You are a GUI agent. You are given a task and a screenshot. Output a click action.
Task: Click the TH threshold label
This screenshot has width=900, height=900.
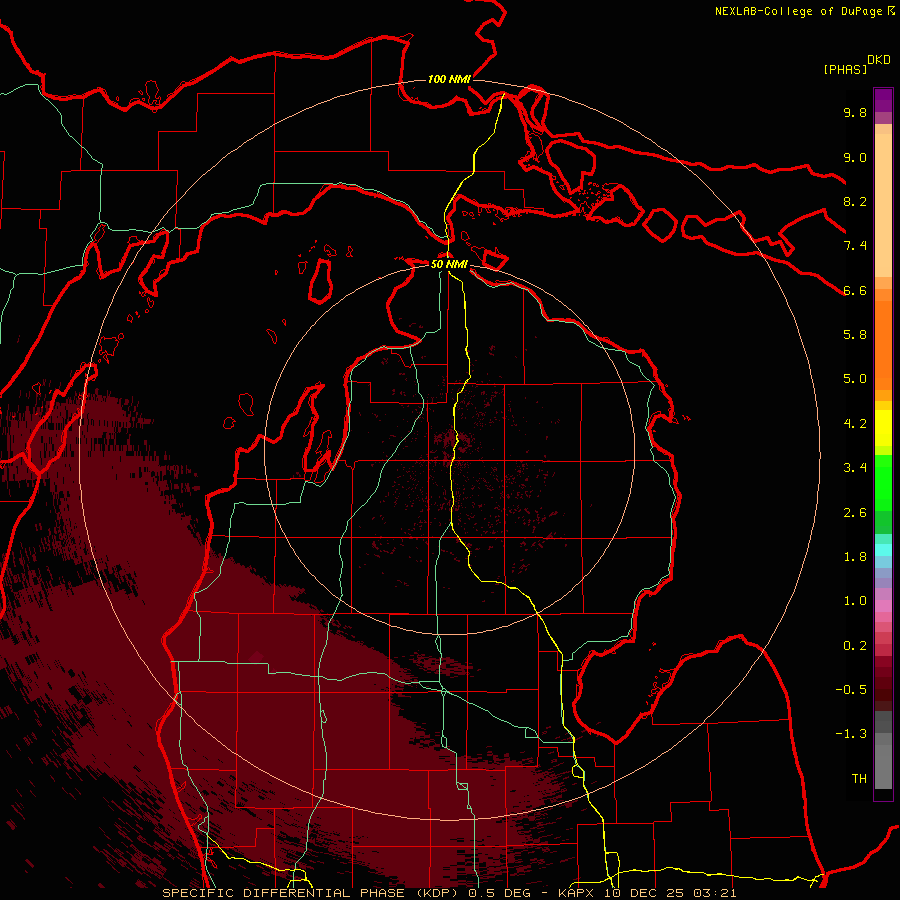click(859, 779)
